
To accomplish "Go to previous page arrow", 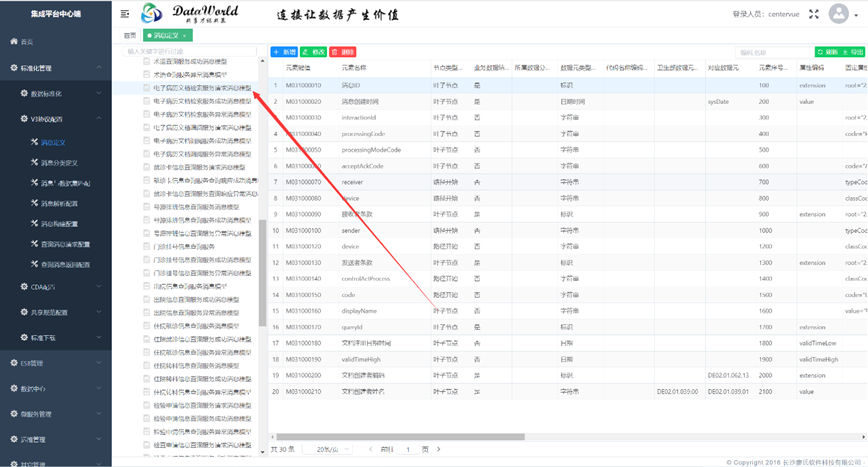I will 370,449.
